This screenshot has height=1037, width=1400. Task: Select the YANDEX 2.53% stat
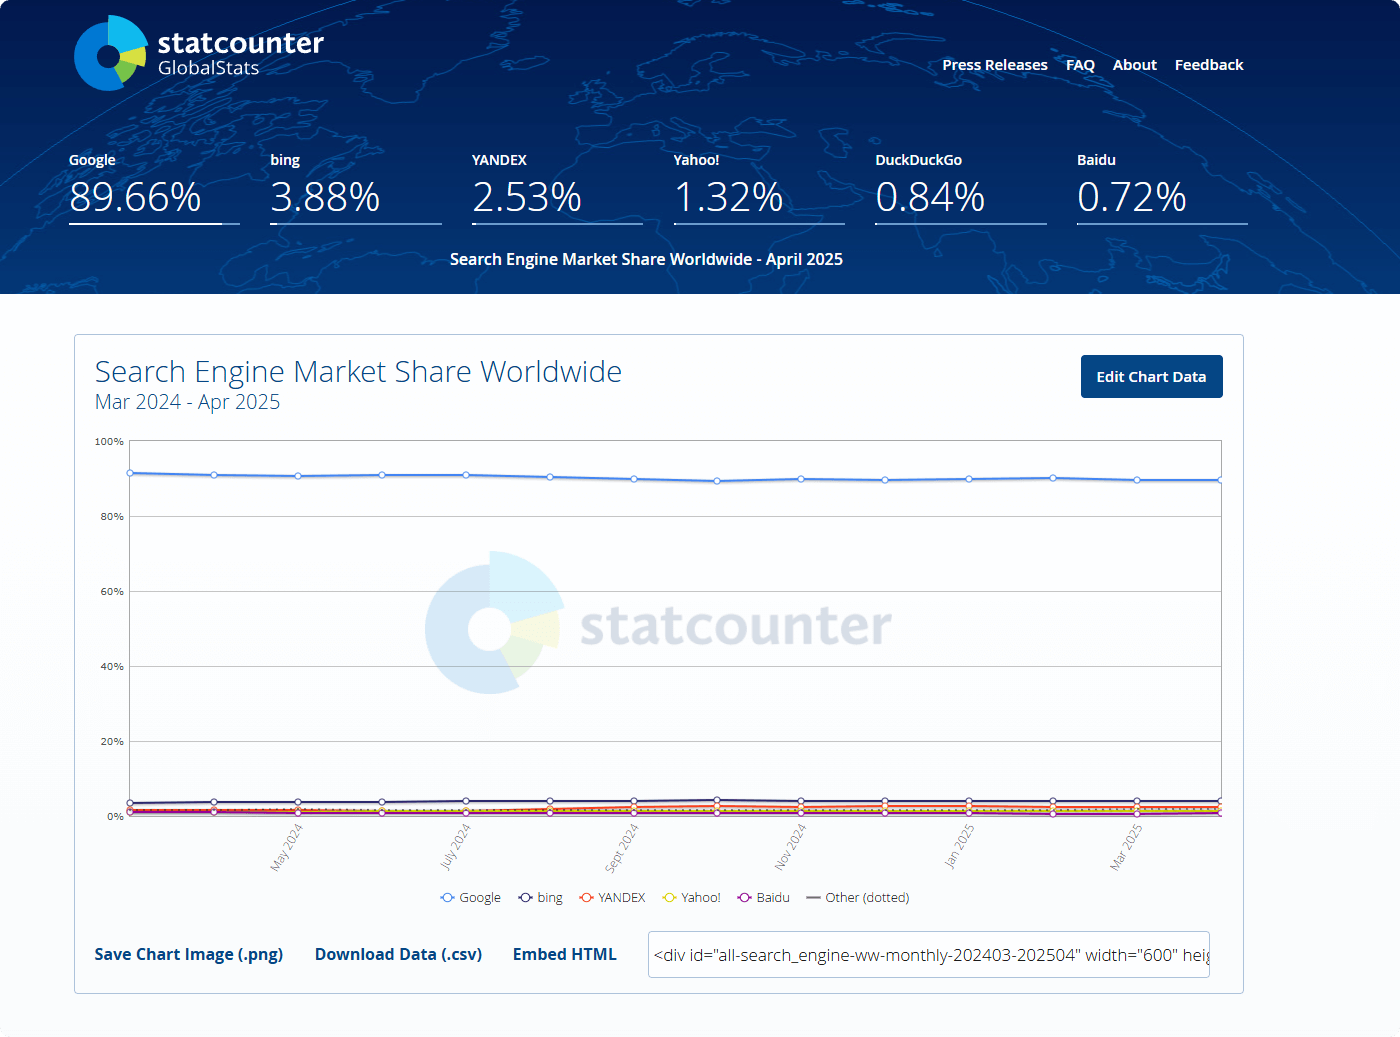pyautogui.click(x=557, y=187)
